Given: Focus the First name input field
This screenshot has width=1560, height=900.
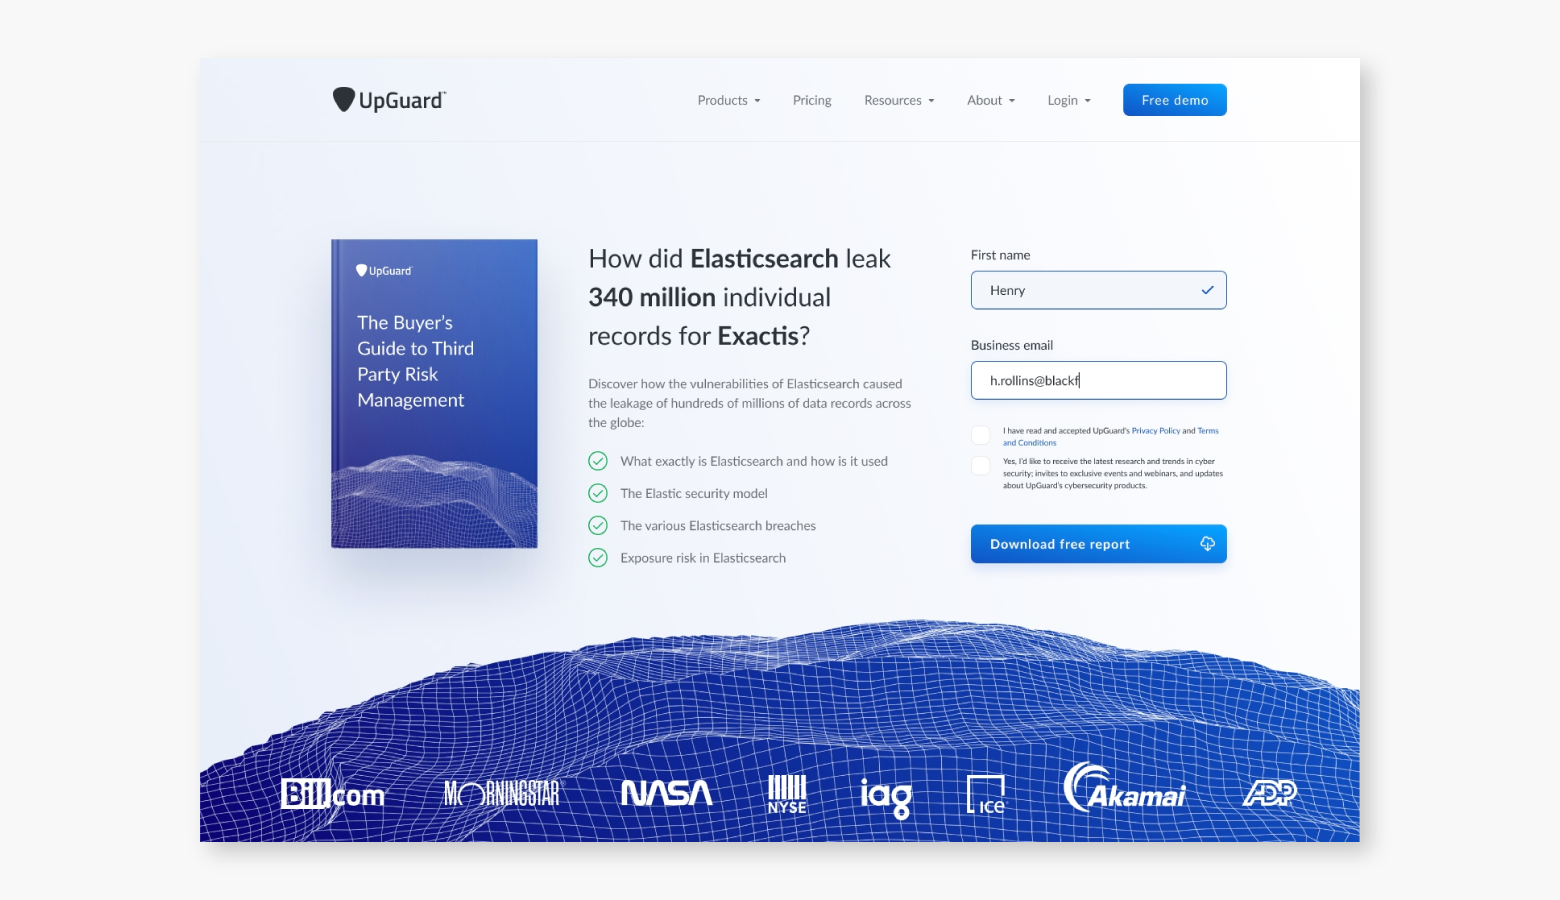Looking at the screenshot, I should [x=1098, y=290].
